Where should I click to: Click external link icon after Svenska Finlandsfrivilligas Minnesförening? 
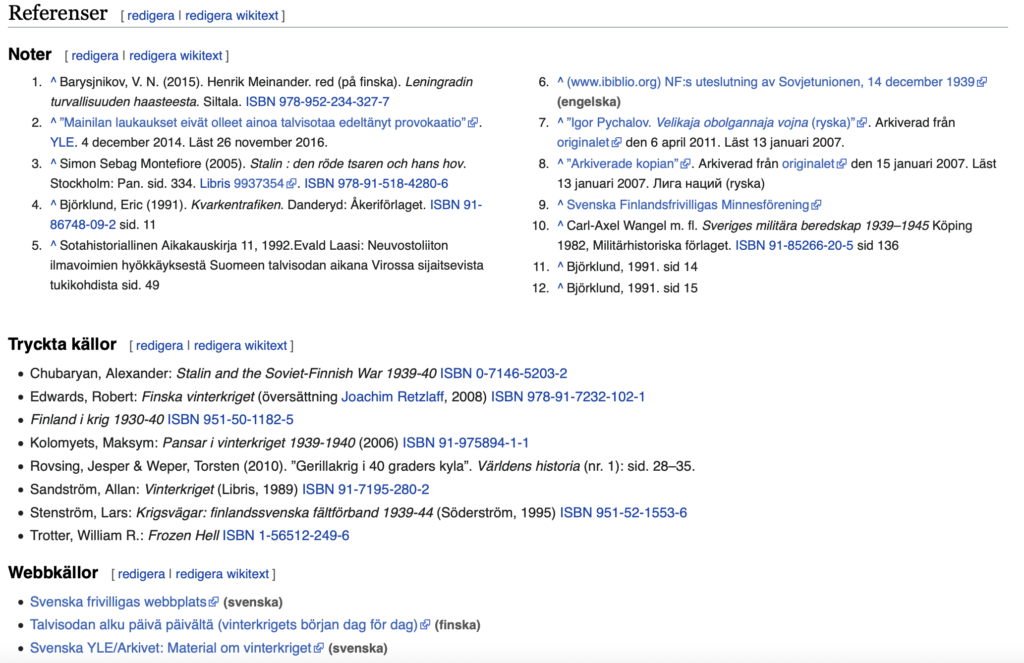tap(817, 205)
